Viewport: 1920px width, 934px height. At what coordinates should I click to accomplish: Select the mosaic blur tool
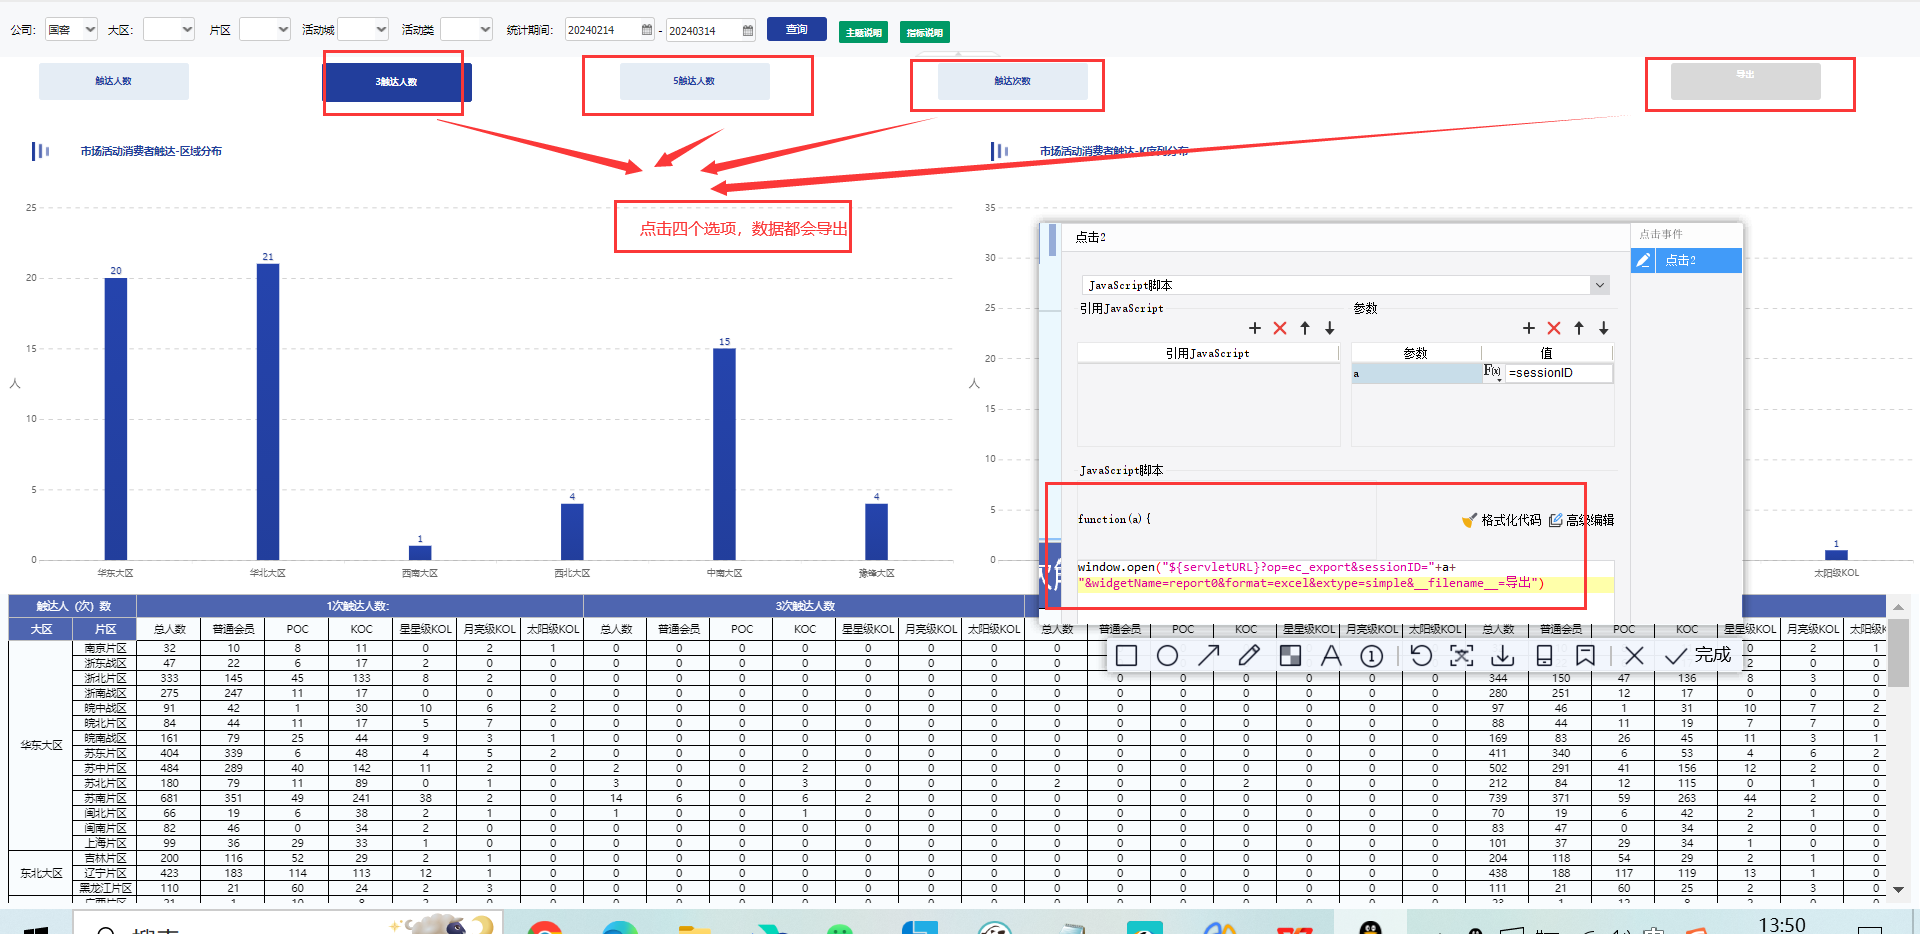pyautogui.click(x=1290, y=656)
